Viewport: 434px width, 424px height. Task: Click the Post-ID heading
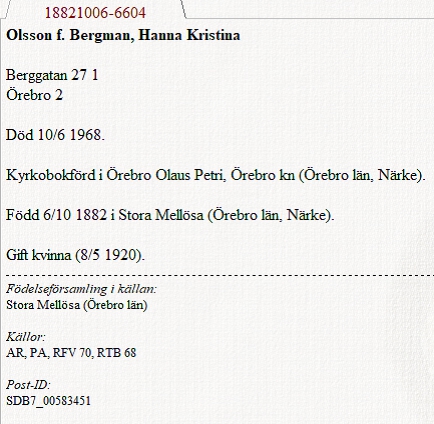pos(28,385)
